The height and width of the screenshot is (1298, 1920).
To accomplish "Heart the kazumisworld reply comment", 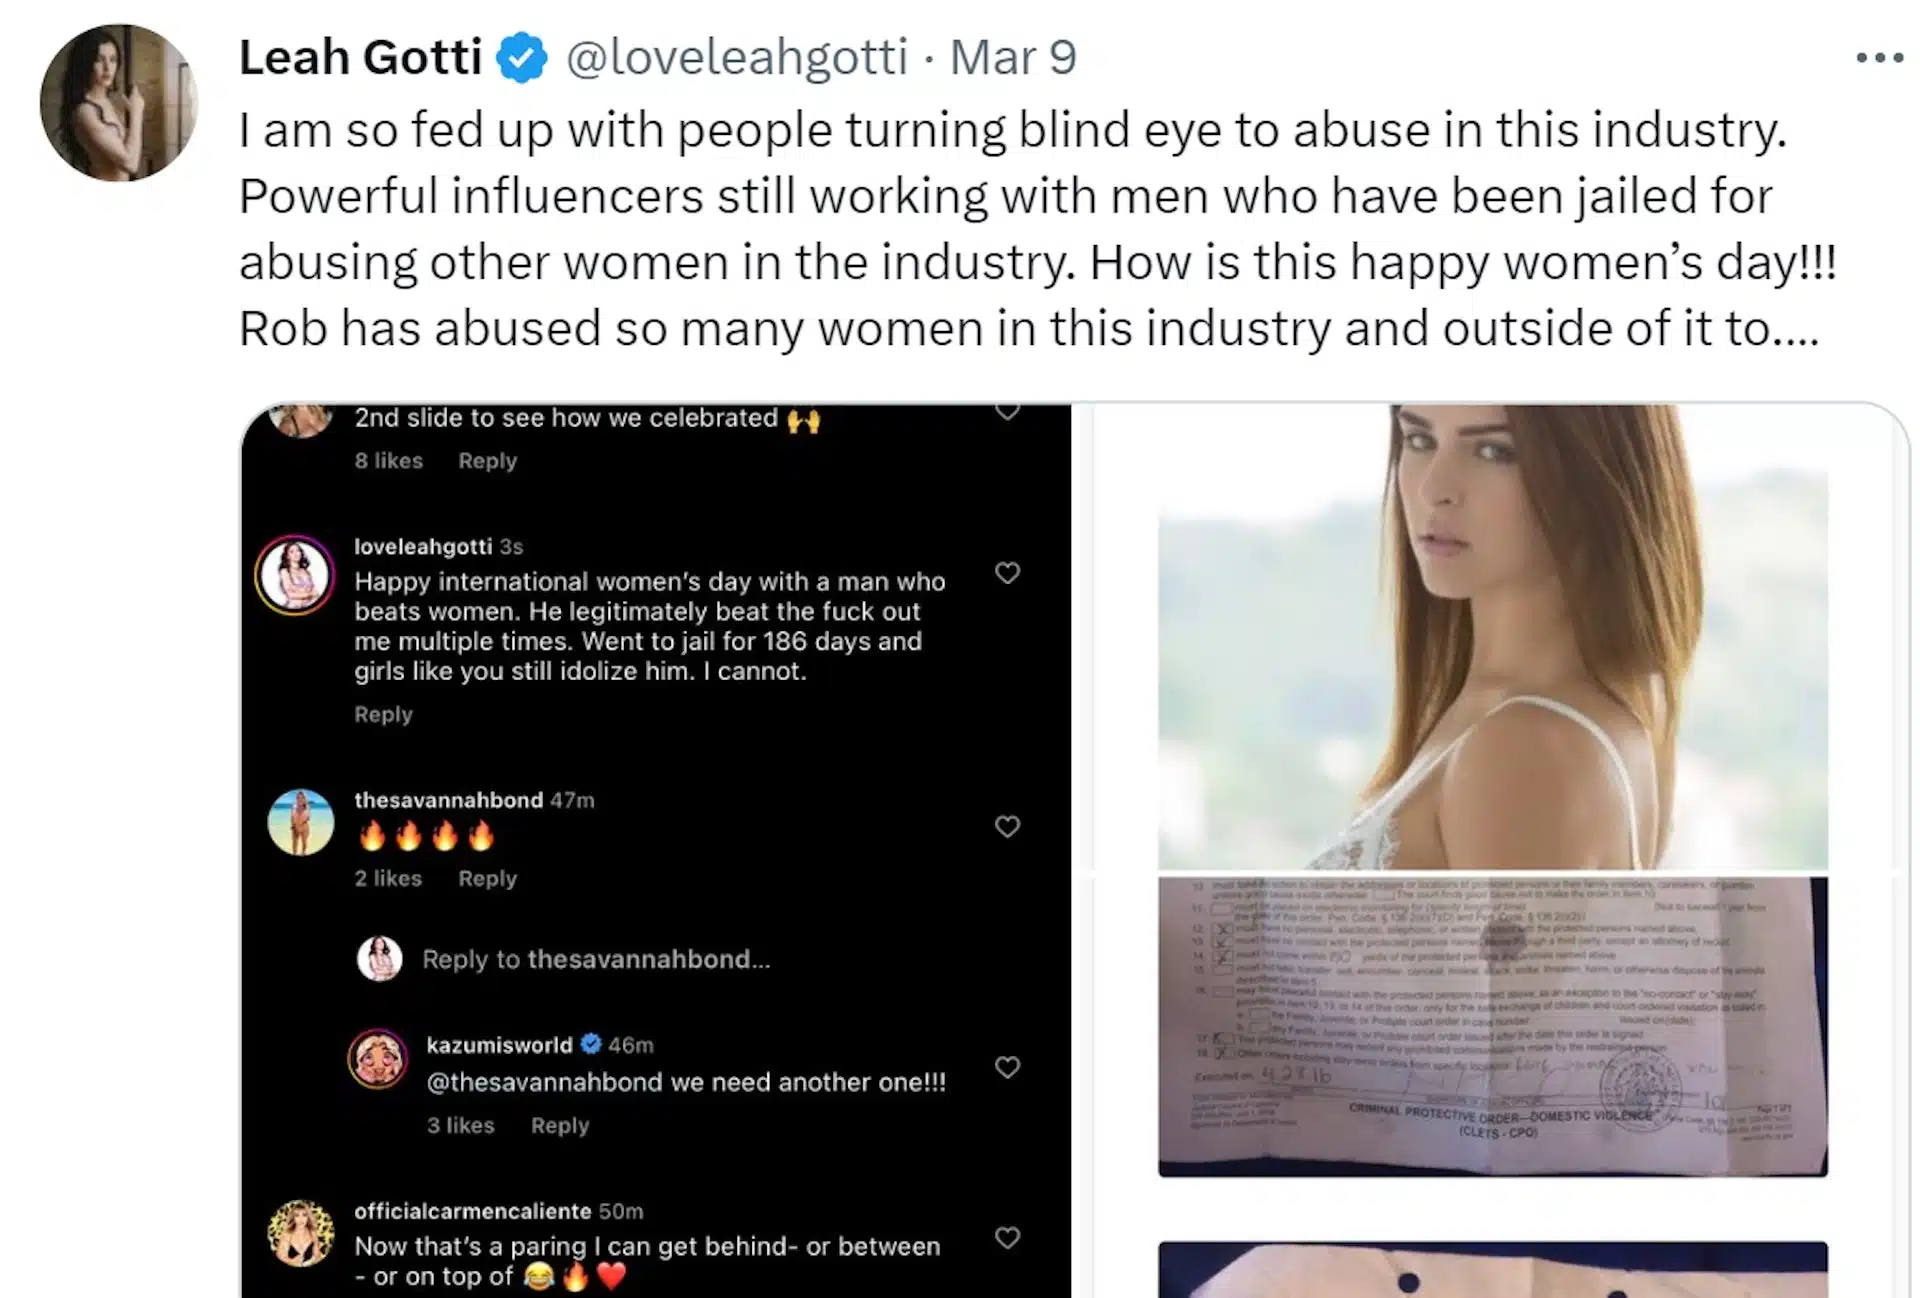I will (1007, 1068).
